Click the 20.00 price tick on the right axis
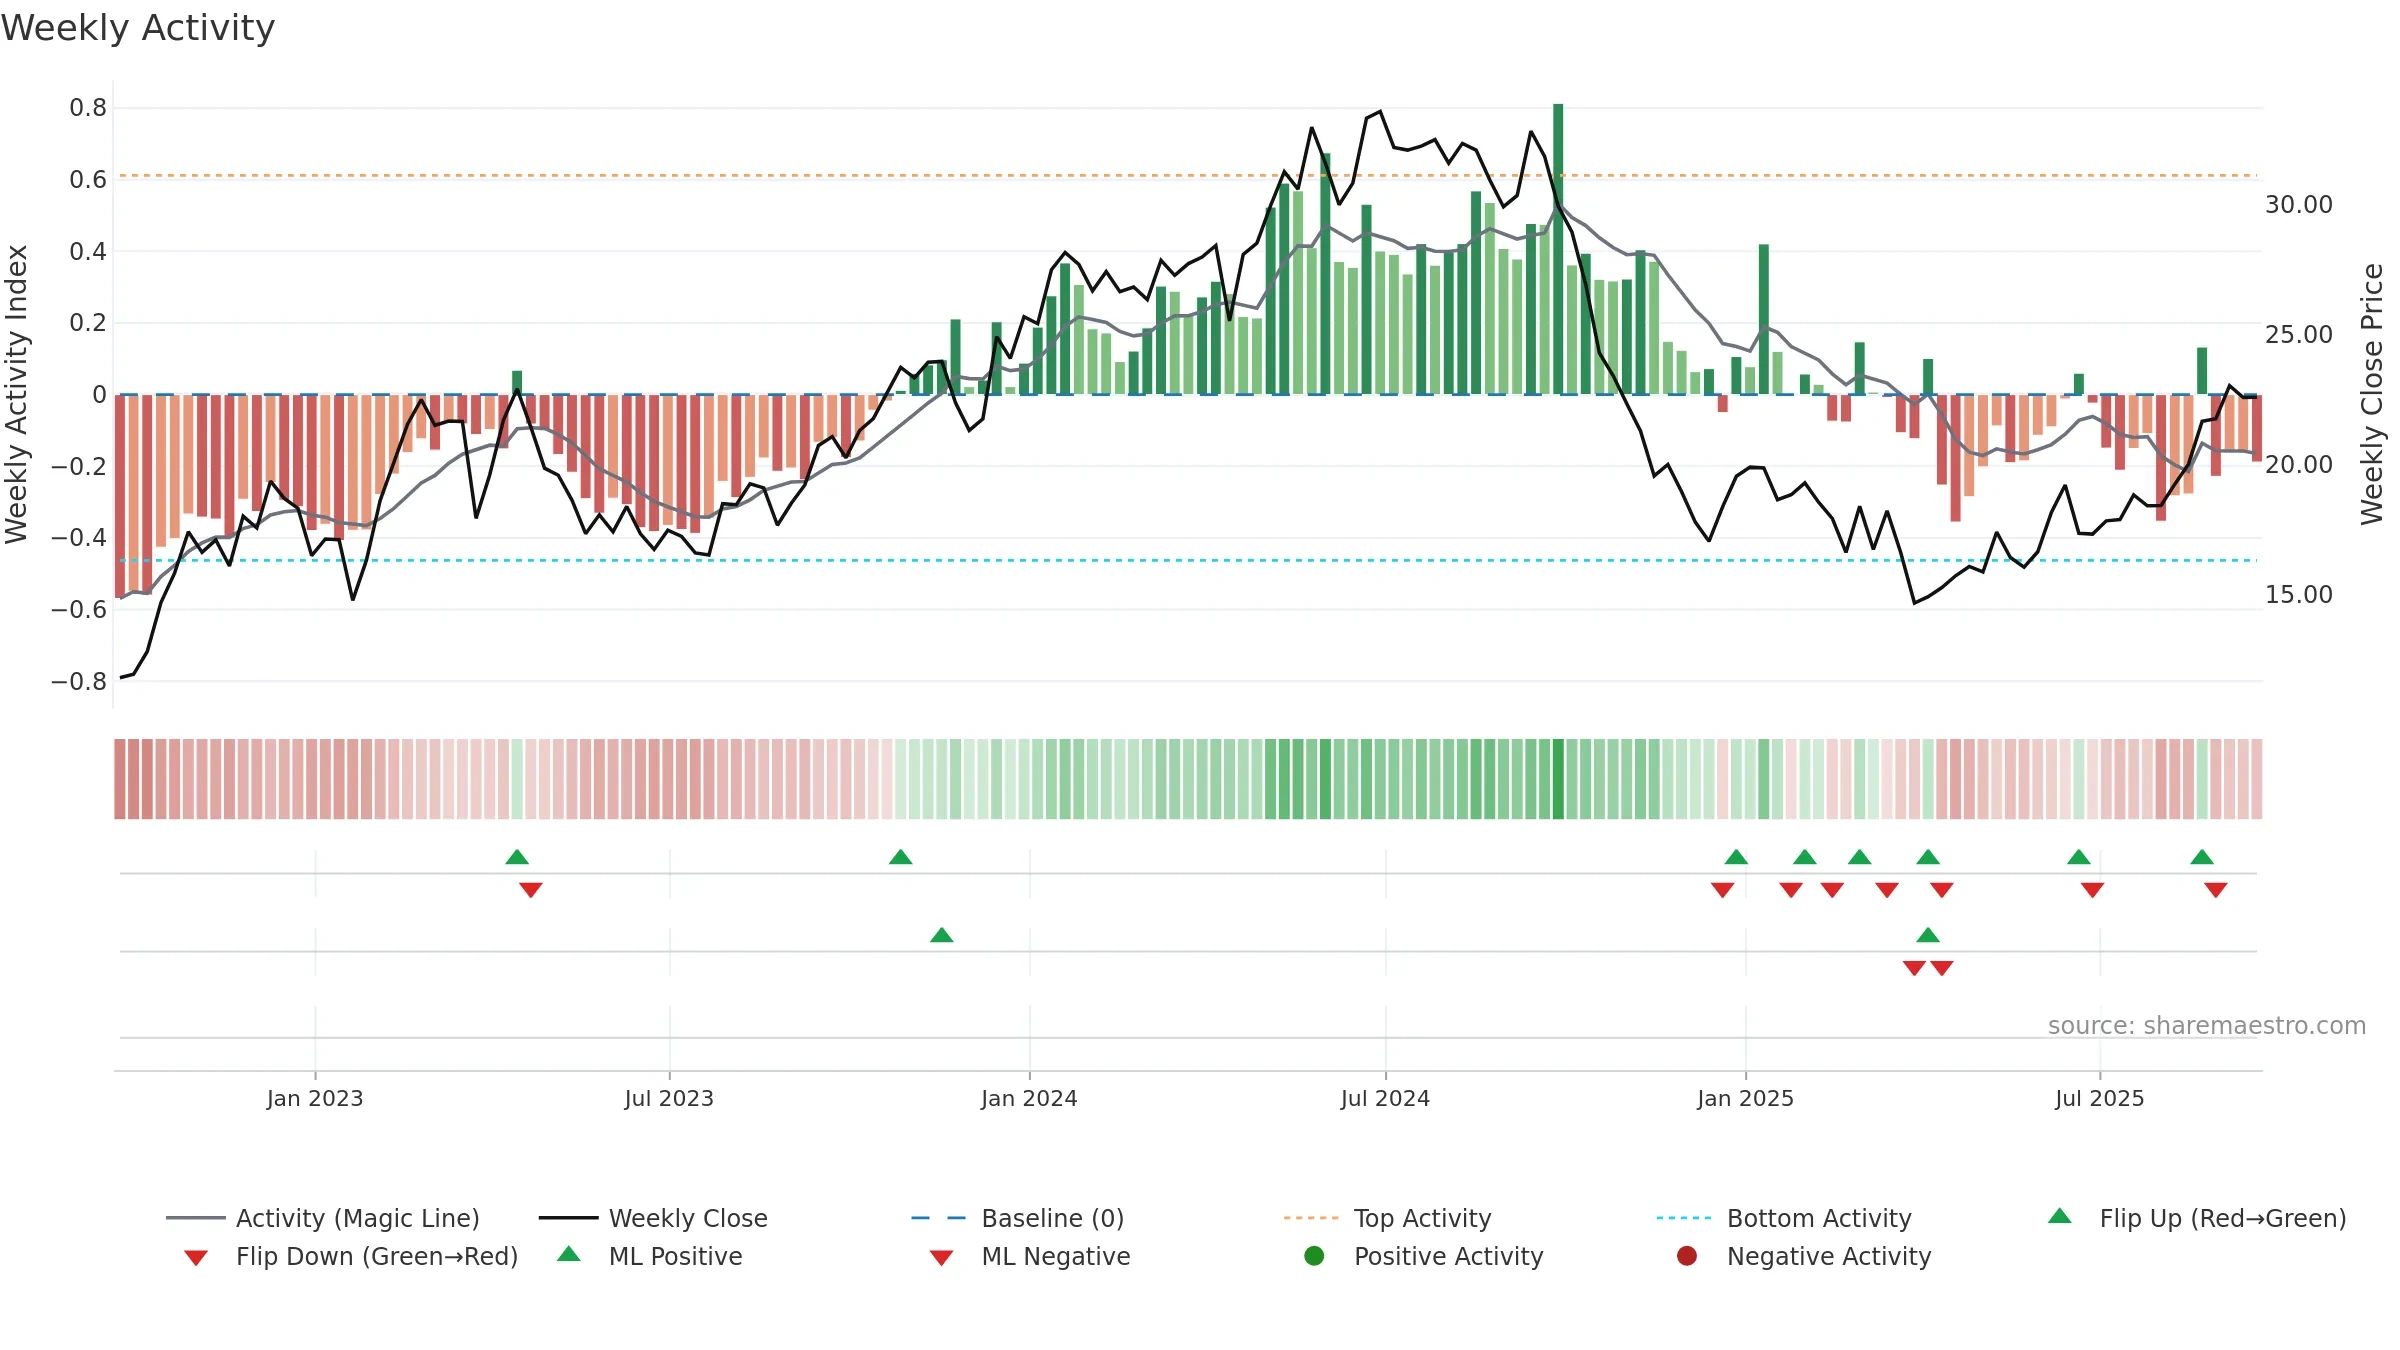The image size is (2400, 1350). pos(2299,465)
